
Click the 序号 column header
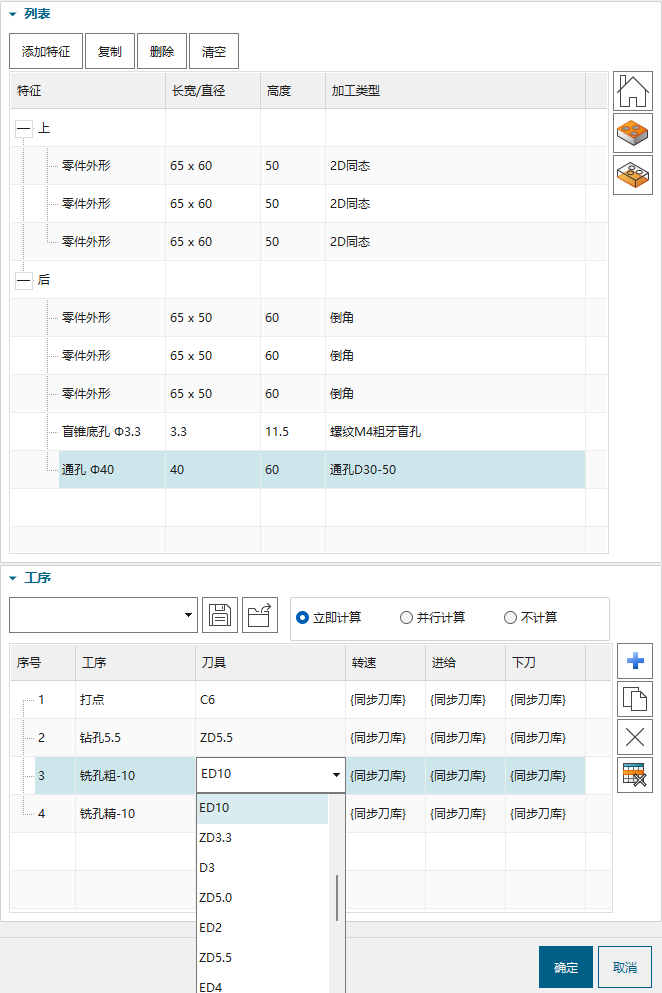click(43, 662)
